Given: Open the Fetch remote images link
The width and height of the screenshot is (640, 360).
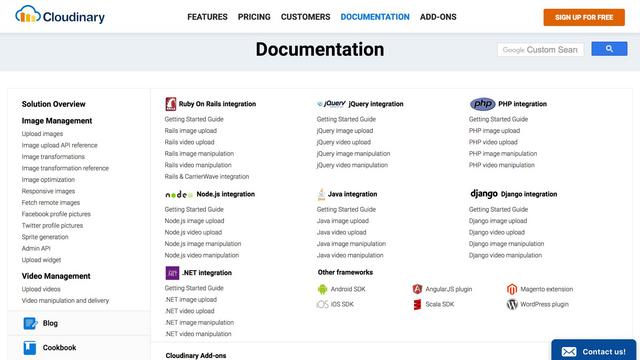Looking at the screenshot, I should pos(51,202).
